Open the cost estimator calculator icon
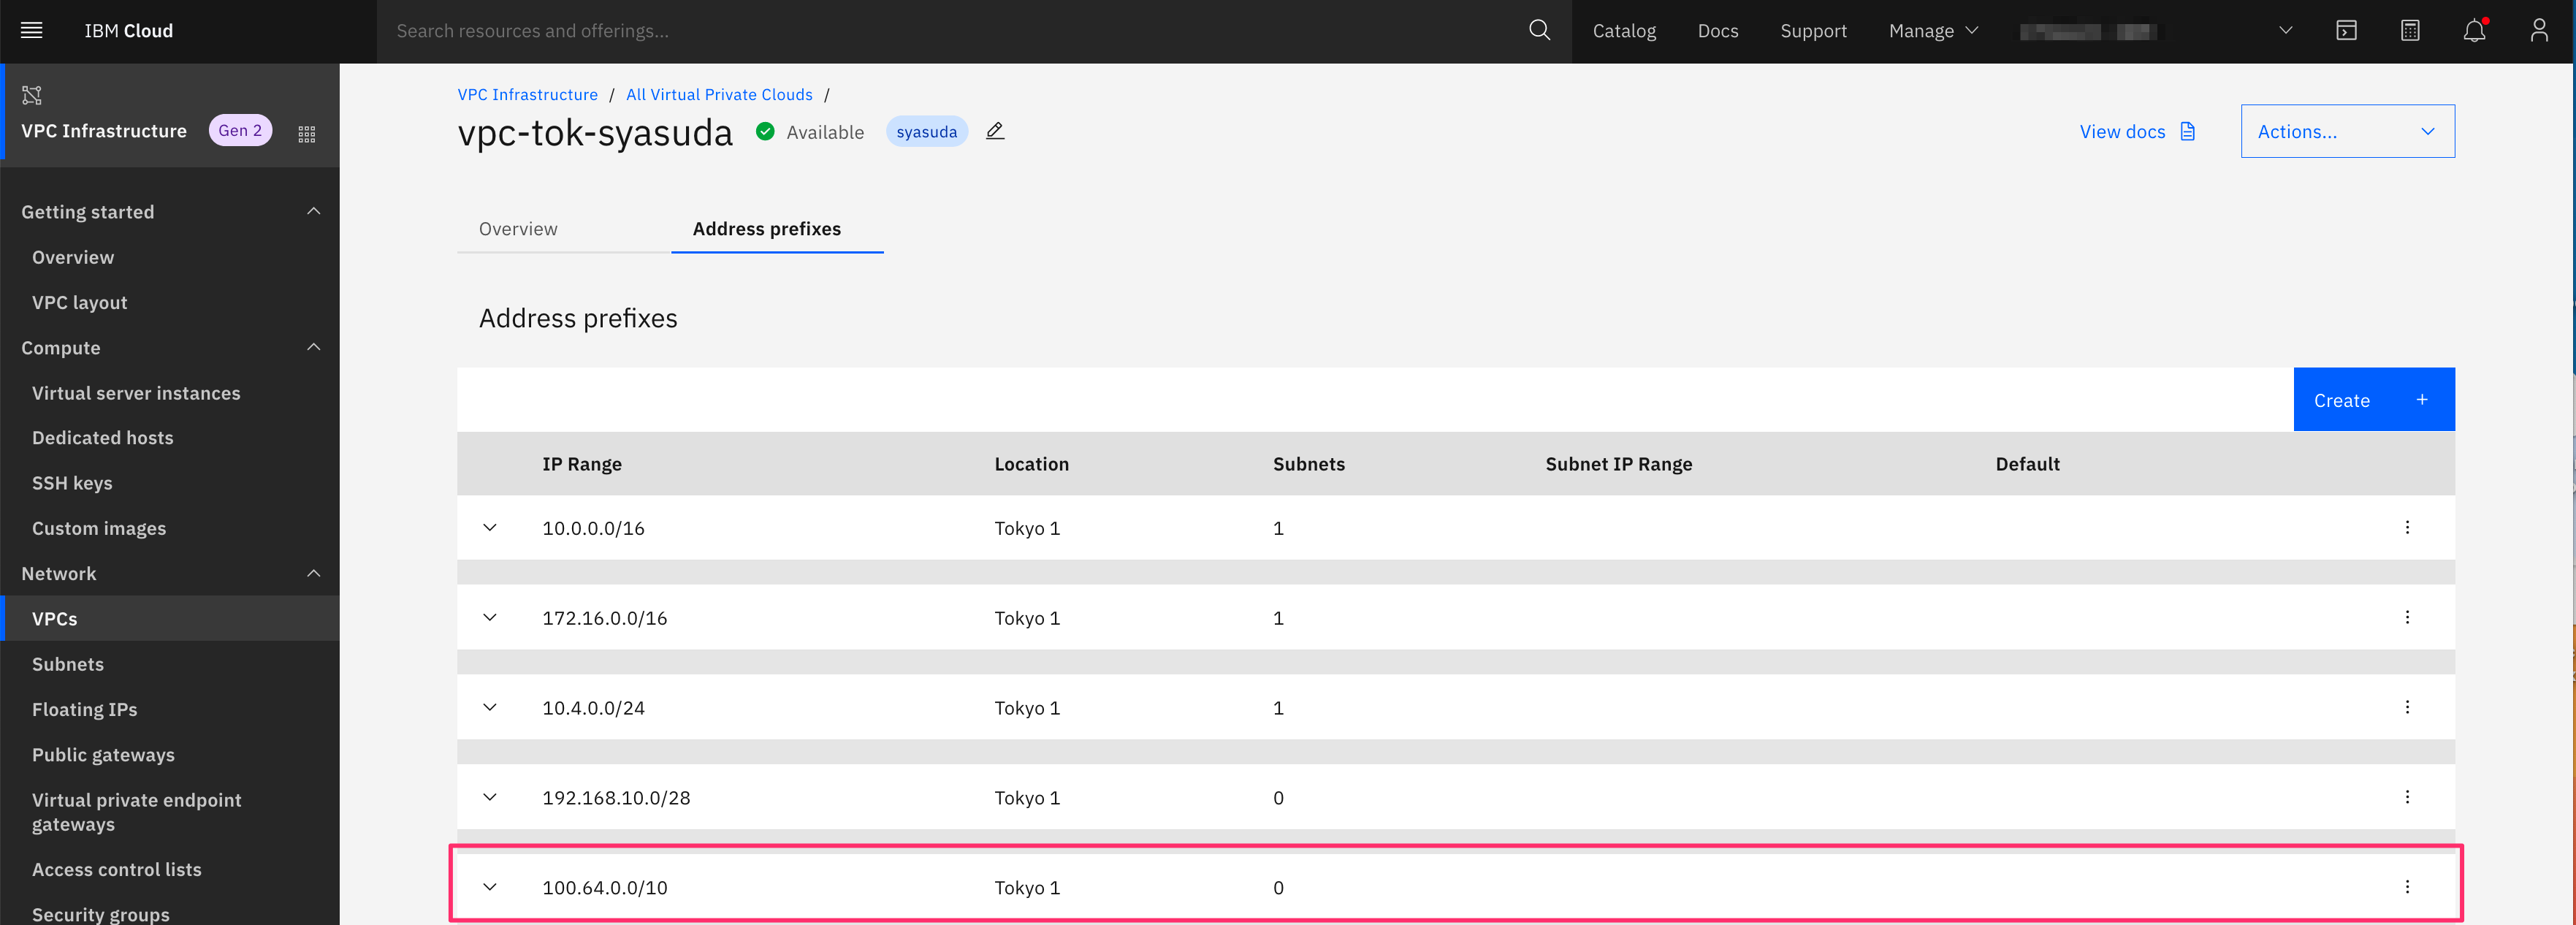The image size is (2576, 925). point(2410,31)
